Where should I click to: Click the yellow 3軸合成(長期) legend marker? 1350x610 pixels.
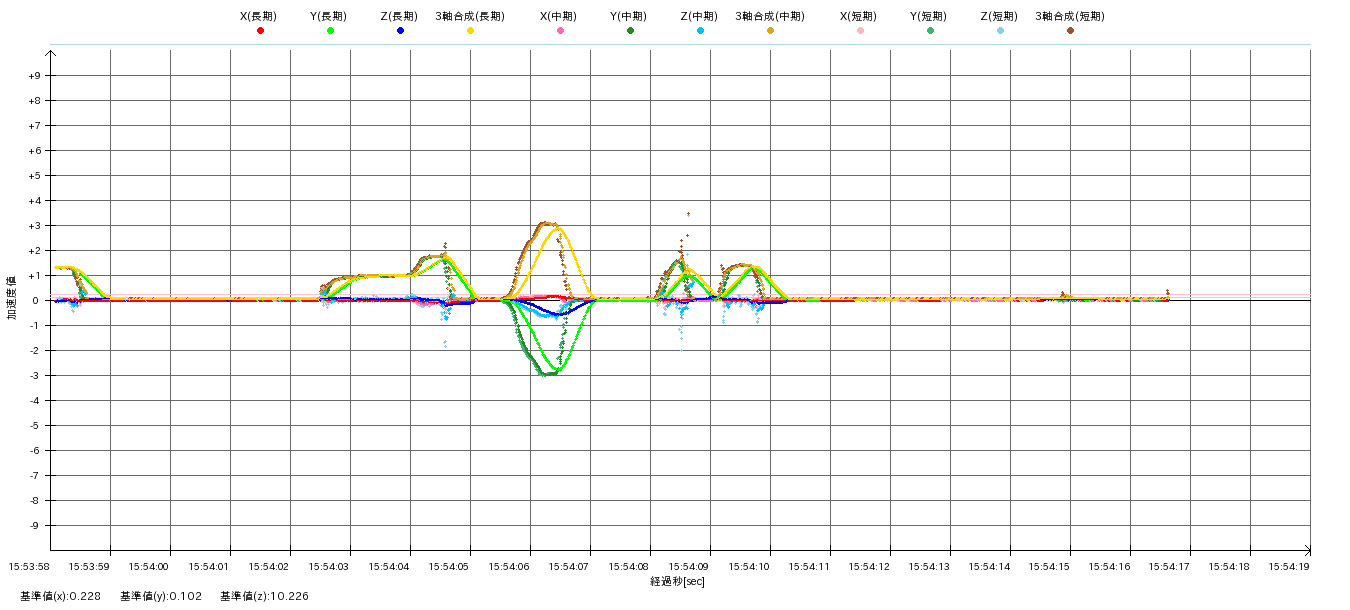(x=470, y=31)
